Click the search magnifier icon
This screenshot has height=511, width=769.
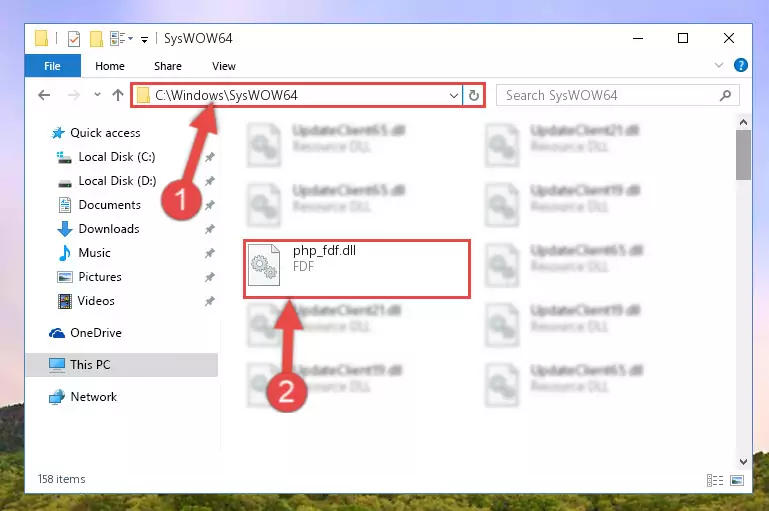click(x=725, y=95)
